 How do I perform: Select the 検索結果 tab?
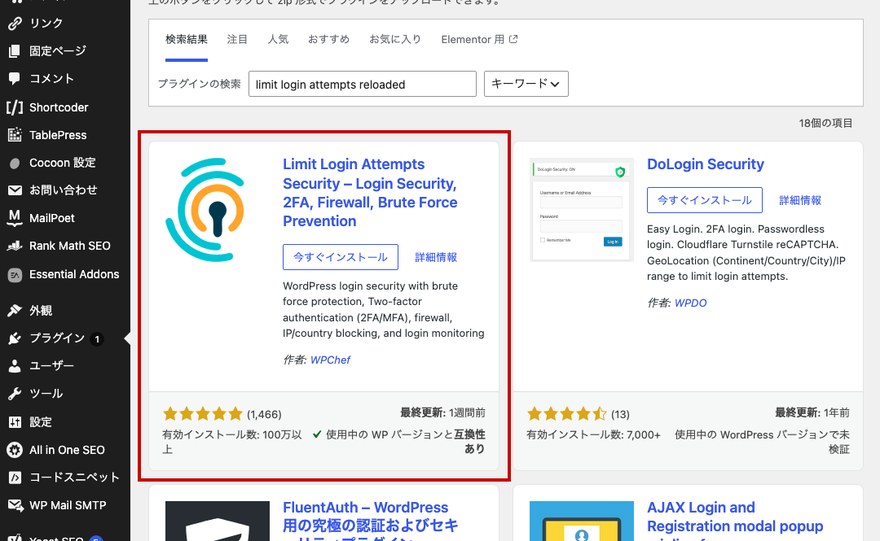[186, 39]
